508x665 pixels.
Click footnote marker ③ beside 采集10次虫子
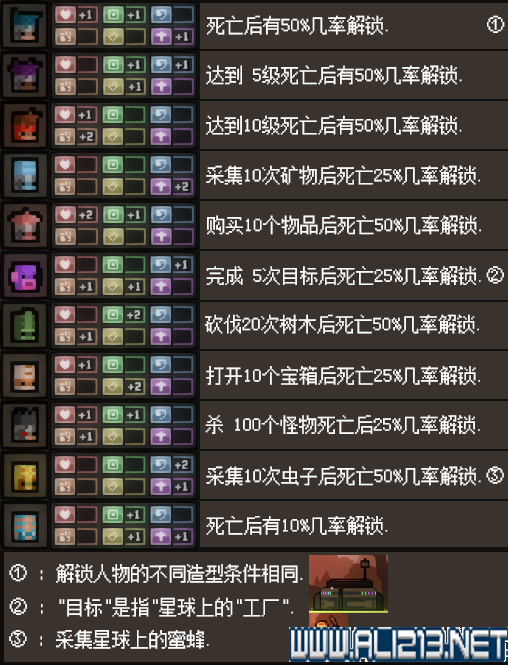click(495, 475)
